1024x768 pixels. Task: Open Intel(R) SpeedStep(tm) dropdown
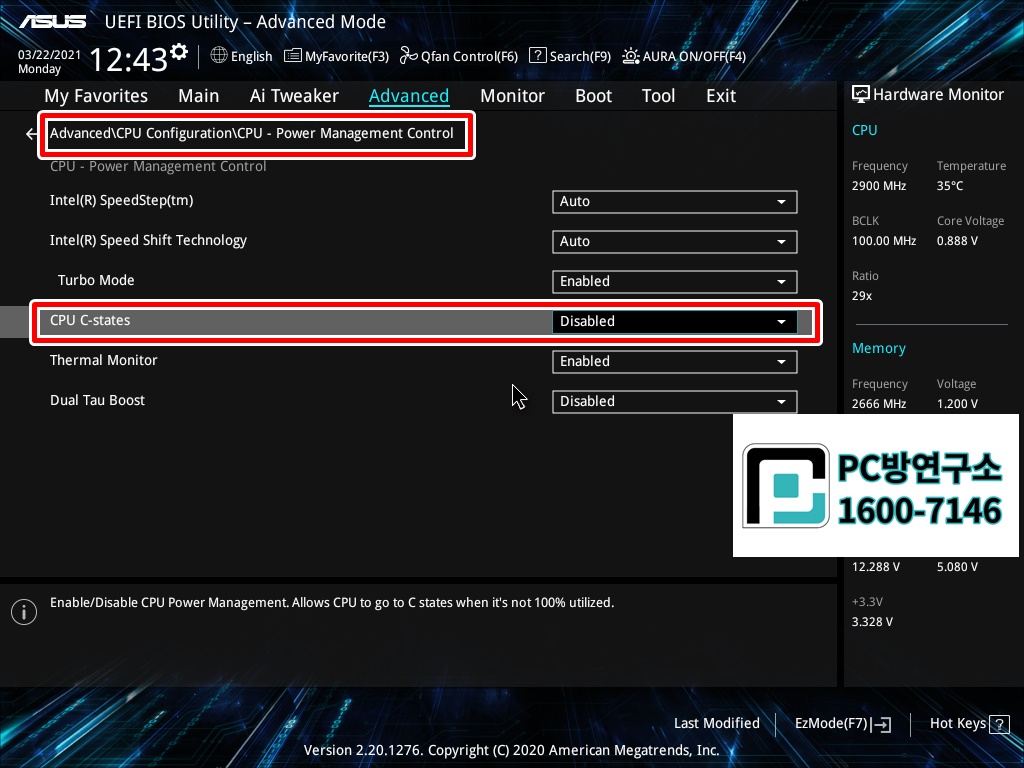(675, 202)
